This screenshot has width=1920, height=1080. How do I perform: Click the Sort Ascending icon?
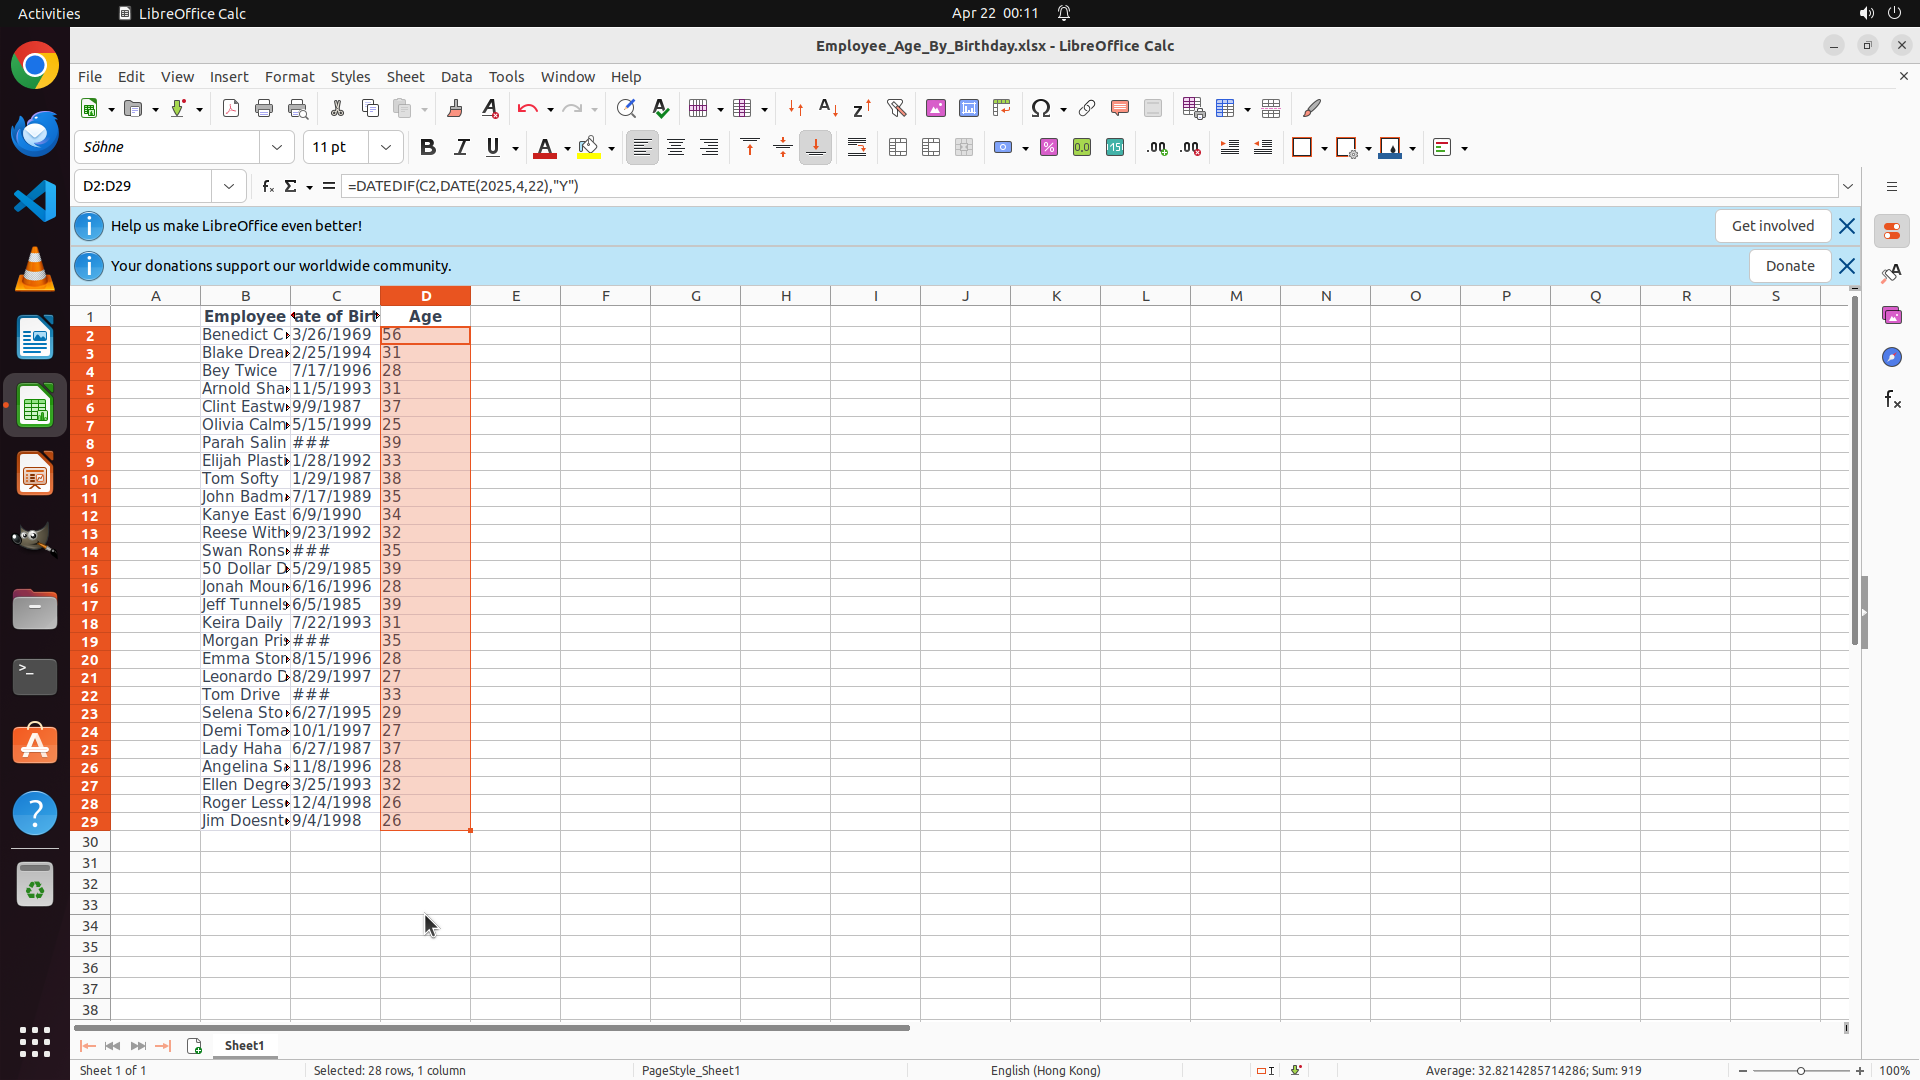click(828, 108)
